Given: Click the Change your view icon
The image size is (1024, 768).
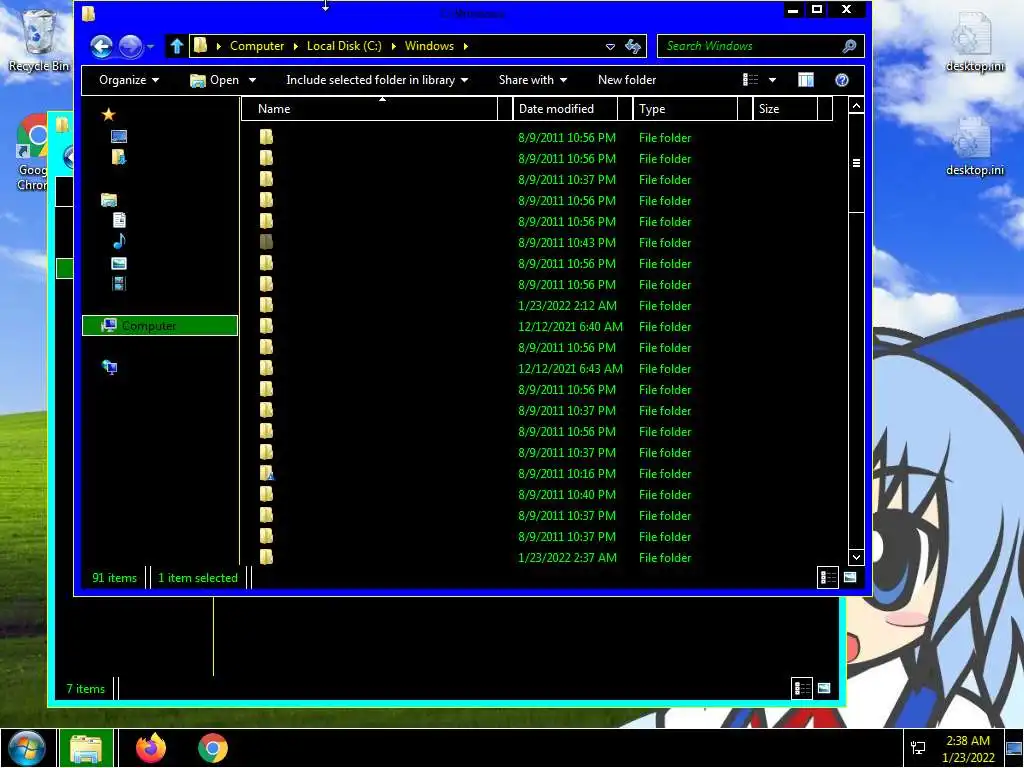Looking at the screenshot, I should [750, 80].
